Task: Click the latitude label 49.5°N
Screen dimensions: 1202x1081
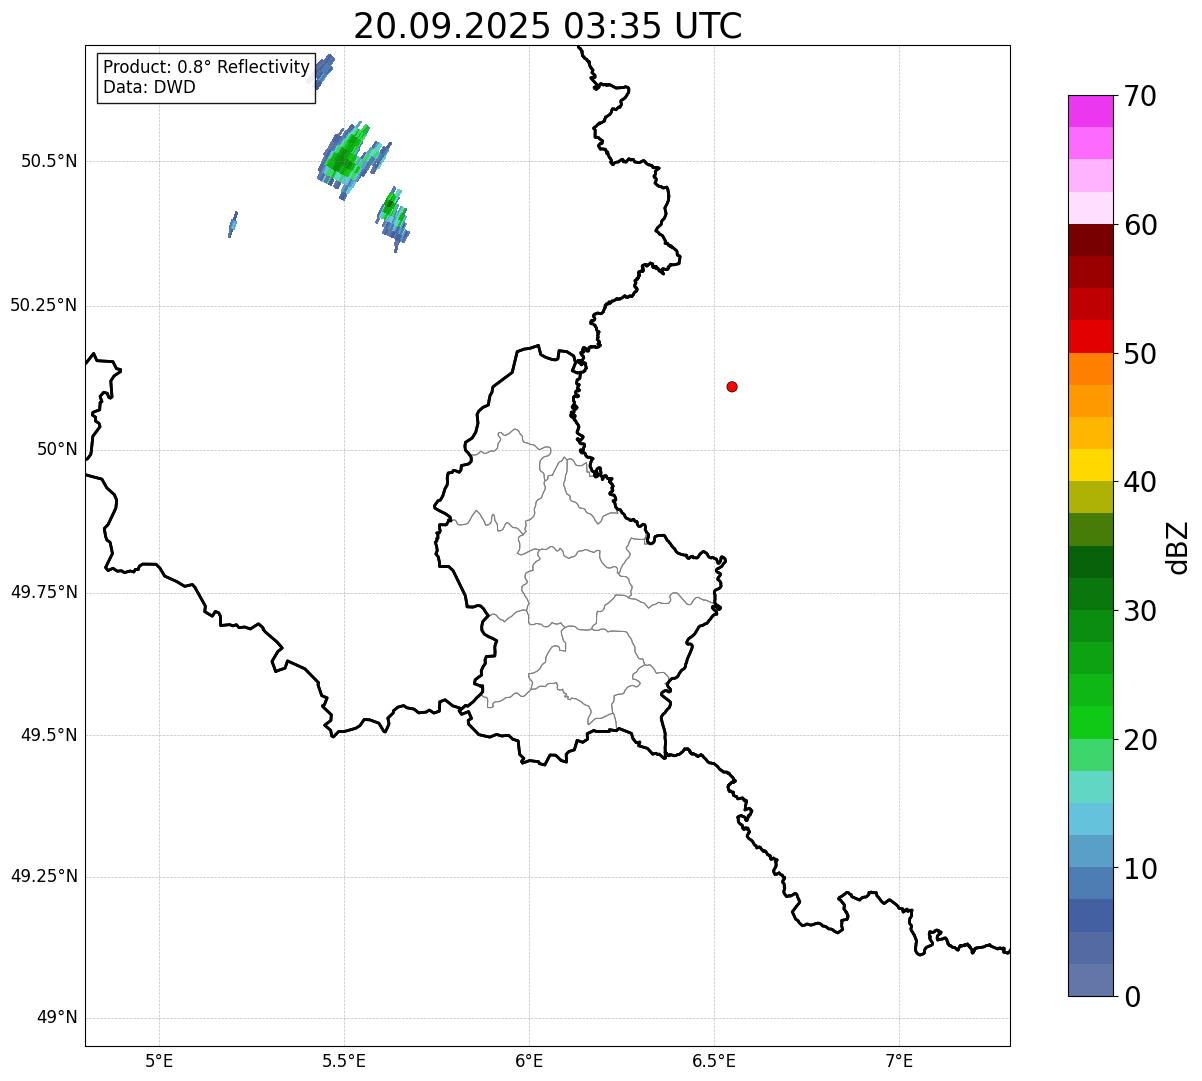Action: tap(49, 735)
